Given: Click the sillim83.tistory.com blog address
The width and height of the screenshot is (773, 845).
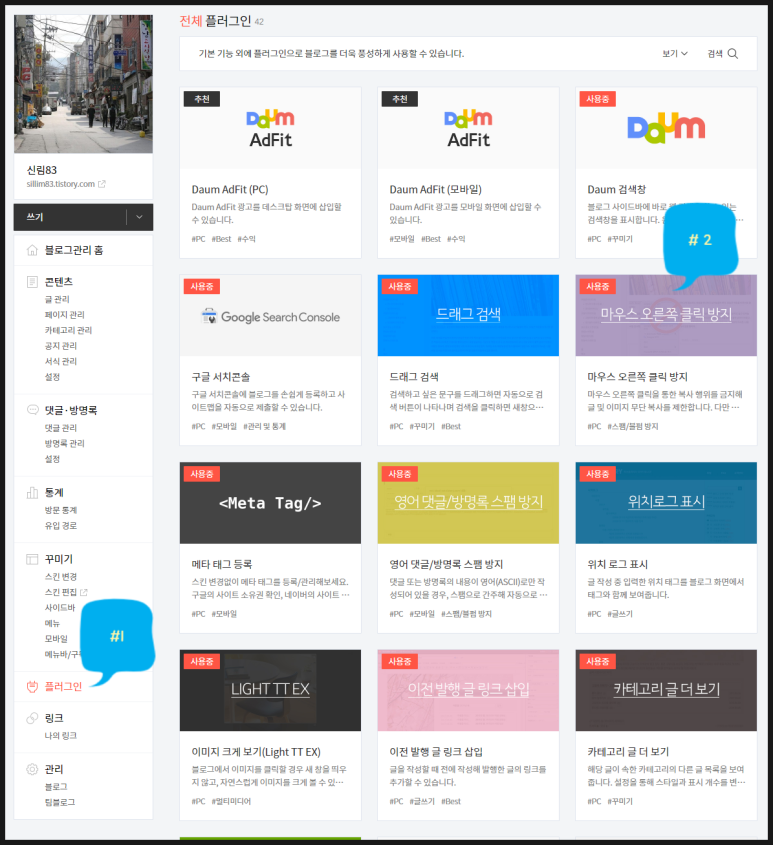Looking at the screenshot, I should pyautogui.click(x=60, y=184).
